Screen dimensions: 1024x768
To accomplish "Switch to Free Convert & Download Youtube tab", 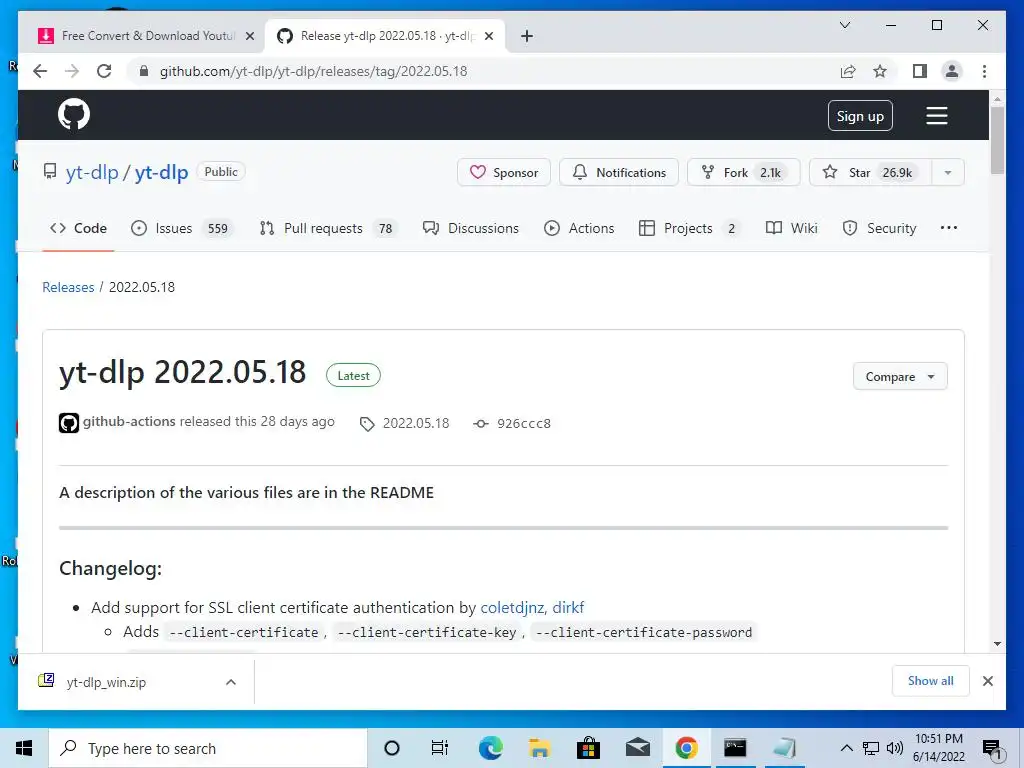I will click(x=144, y=36).
